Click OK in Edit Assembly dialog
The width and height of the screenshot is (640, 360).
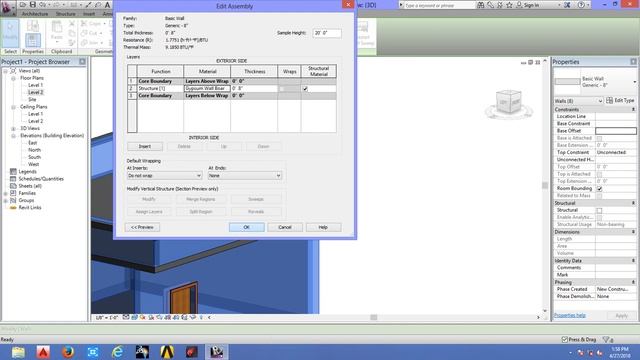[x=247, y=227]
